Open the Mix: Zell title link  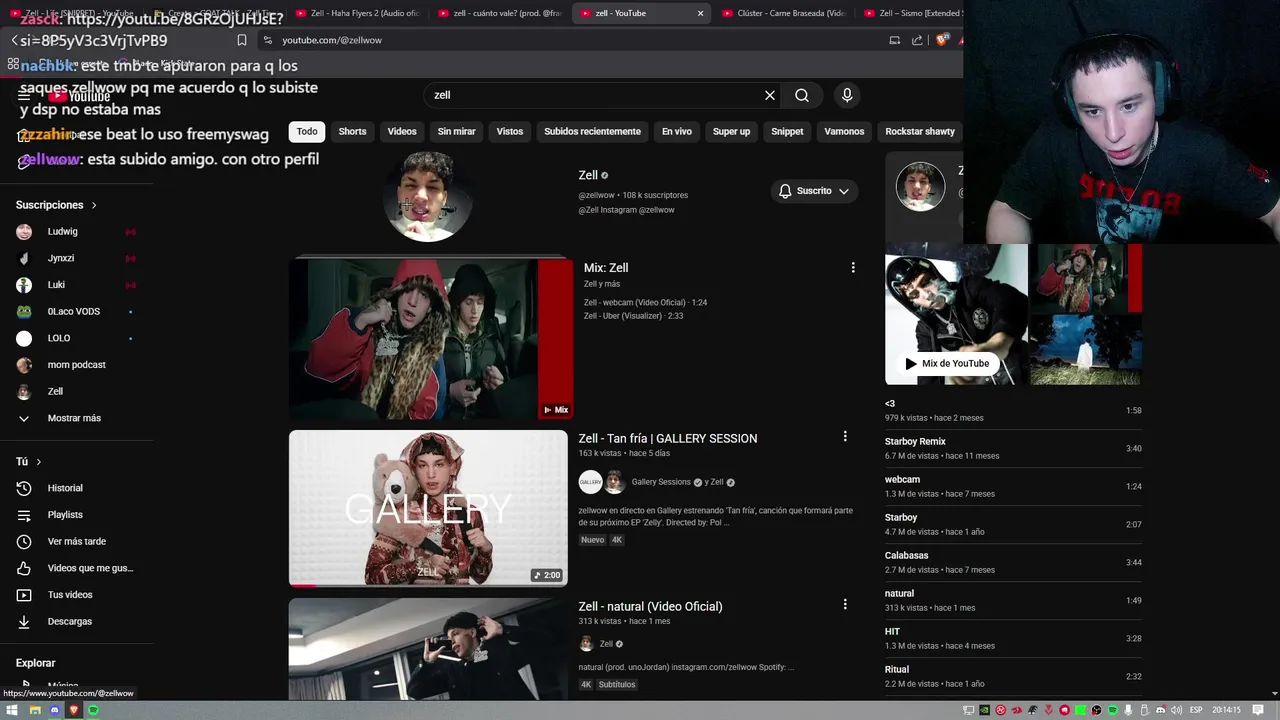[x=606, y=268]
